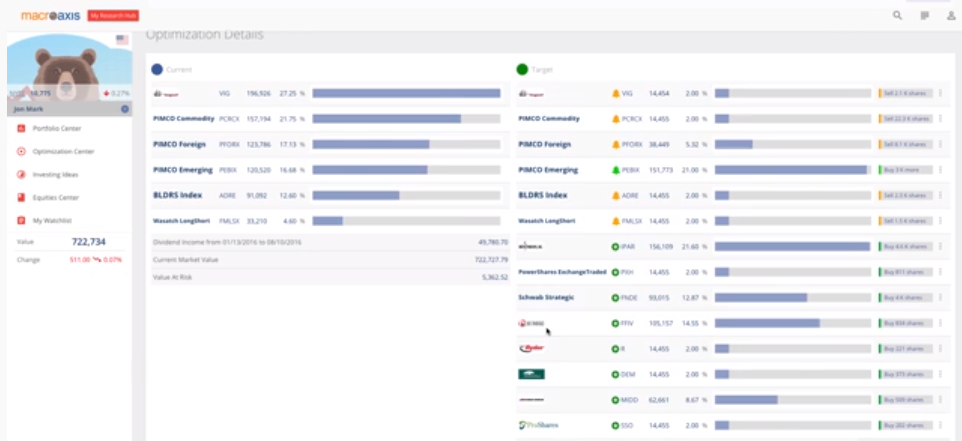Click the green plus icon next to FFIV
This screenshot has height=441, width=962.
pos(615,323)
